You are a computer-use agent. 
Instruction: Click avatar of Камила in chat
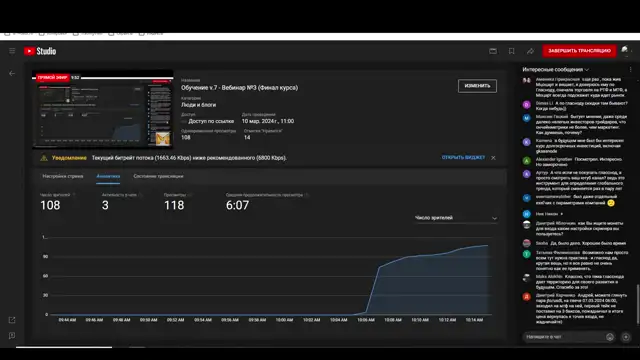(x=527, y=142)
